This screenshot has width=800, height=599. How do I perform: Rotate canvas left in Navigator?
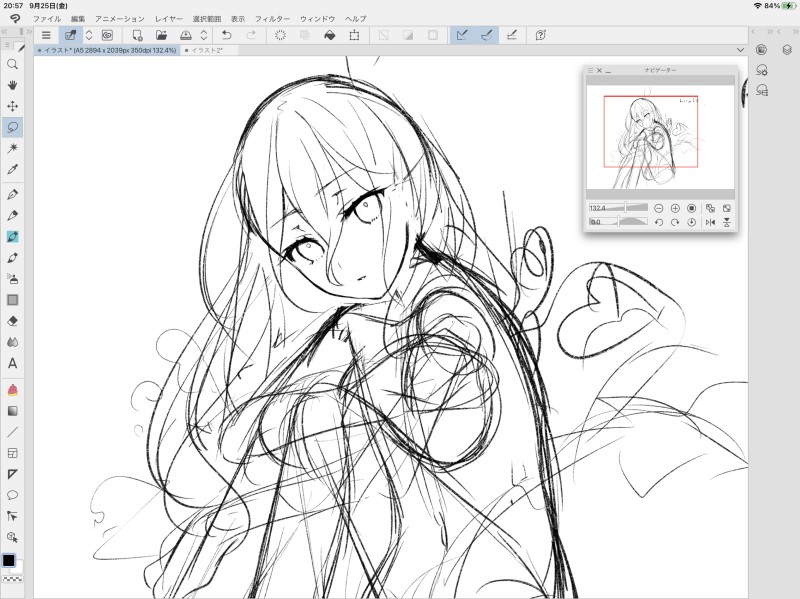[659, 222]
